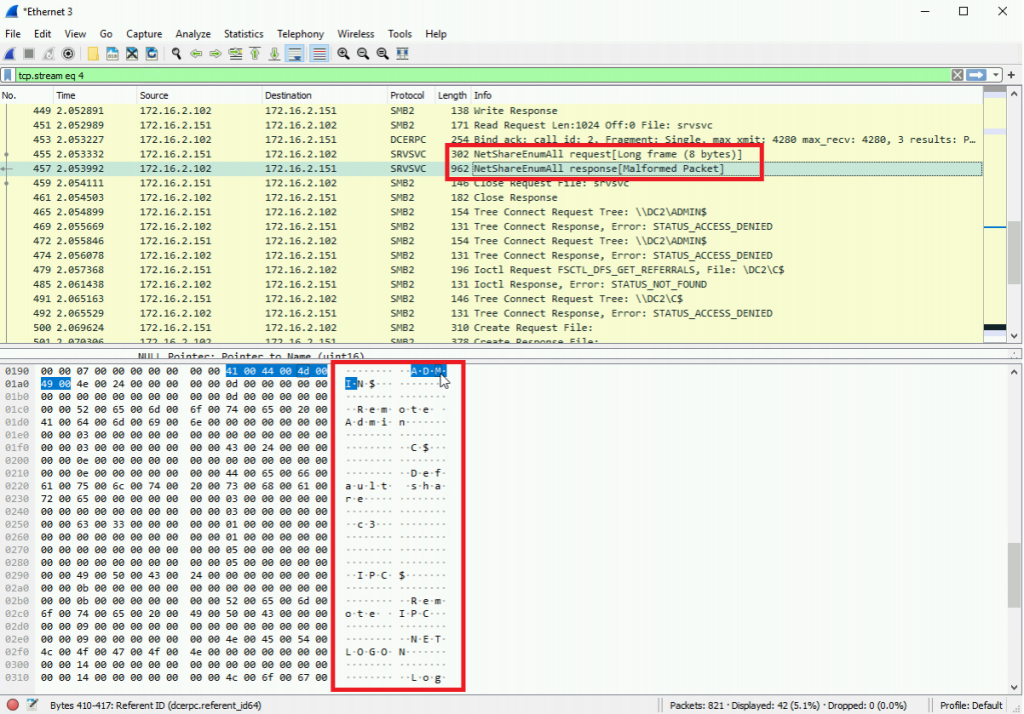Image resolution: width=1024 pixels, height=714 pixels.
Task: Toggle auto-scroll during live capture
Action: (295, 54)
